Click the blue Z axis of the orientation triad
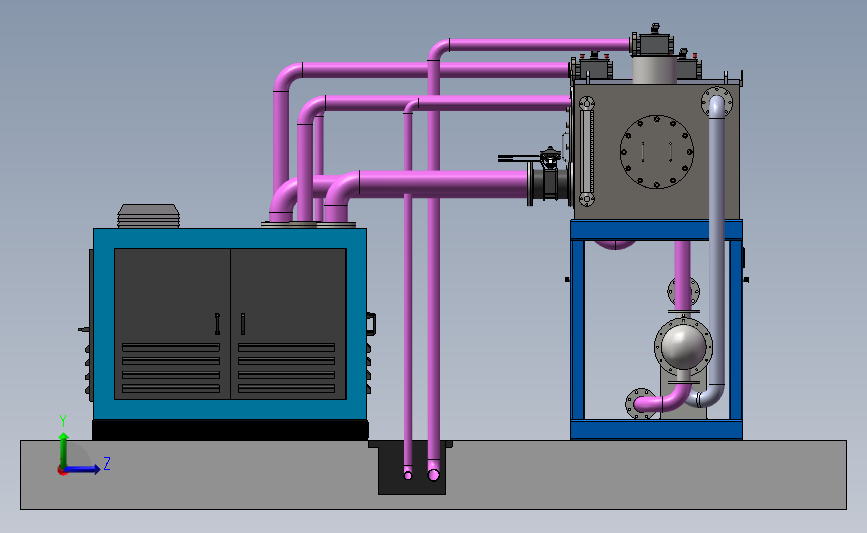 coord(83,469)
